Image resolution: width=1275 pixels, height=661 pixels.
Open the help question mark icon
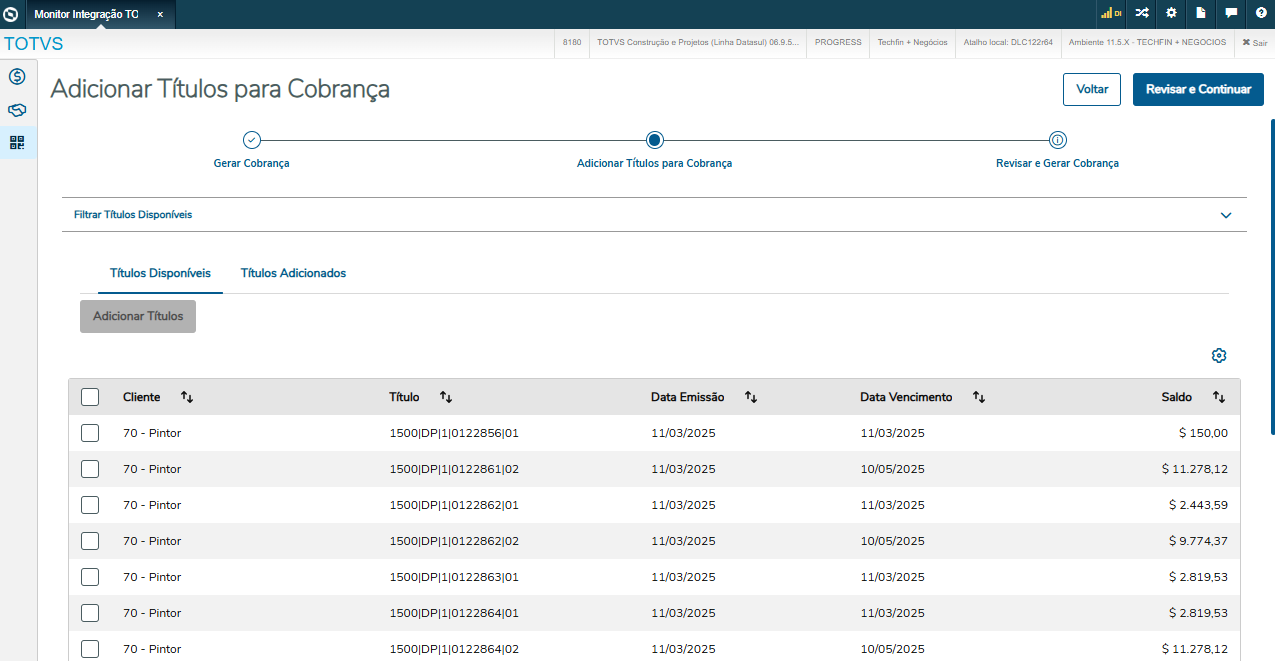point(1261,13)
